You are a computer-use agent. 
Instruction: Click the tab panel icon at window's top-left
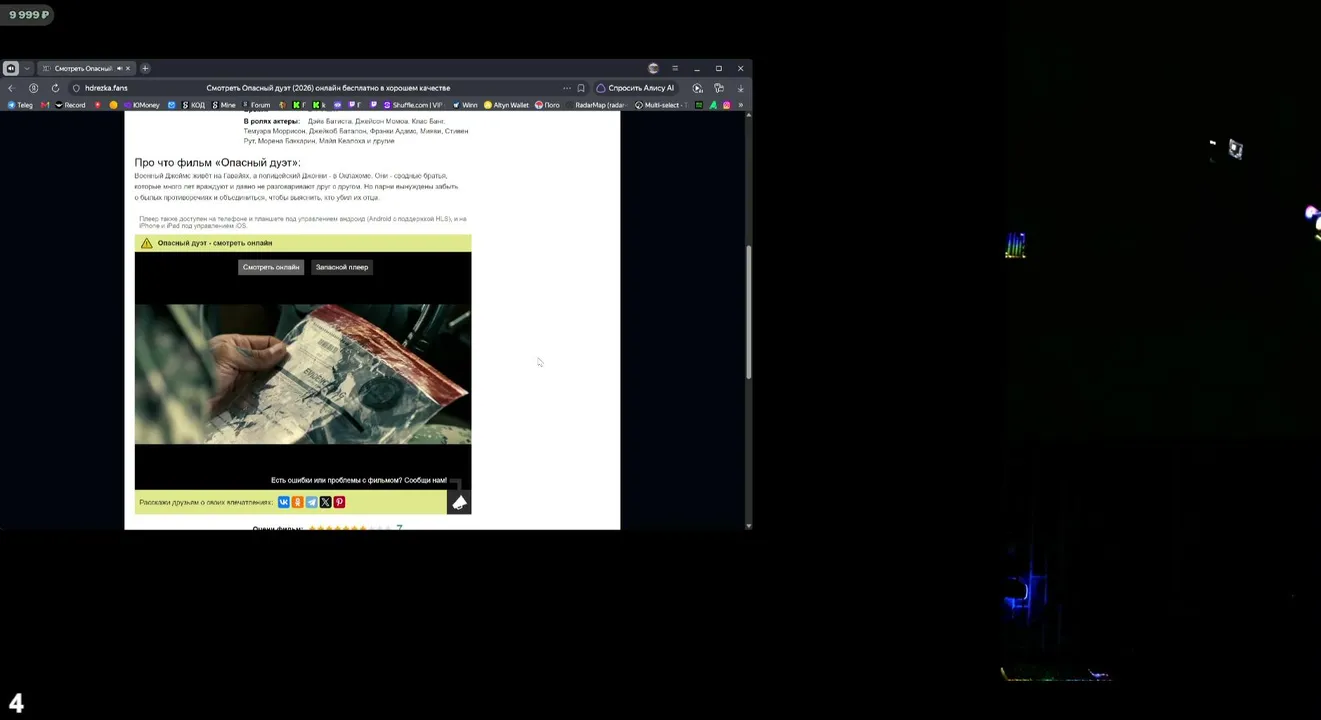(10, 68)
